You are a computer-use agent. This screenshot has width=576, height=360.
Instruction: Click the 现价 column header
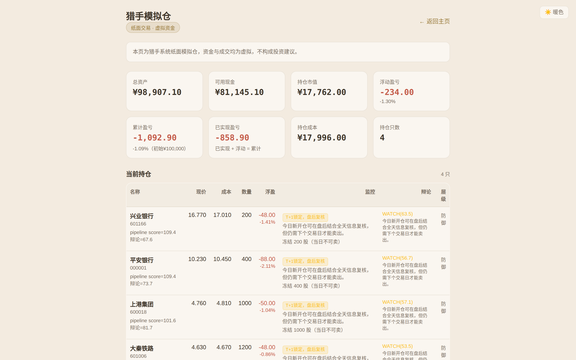point(201,192)
